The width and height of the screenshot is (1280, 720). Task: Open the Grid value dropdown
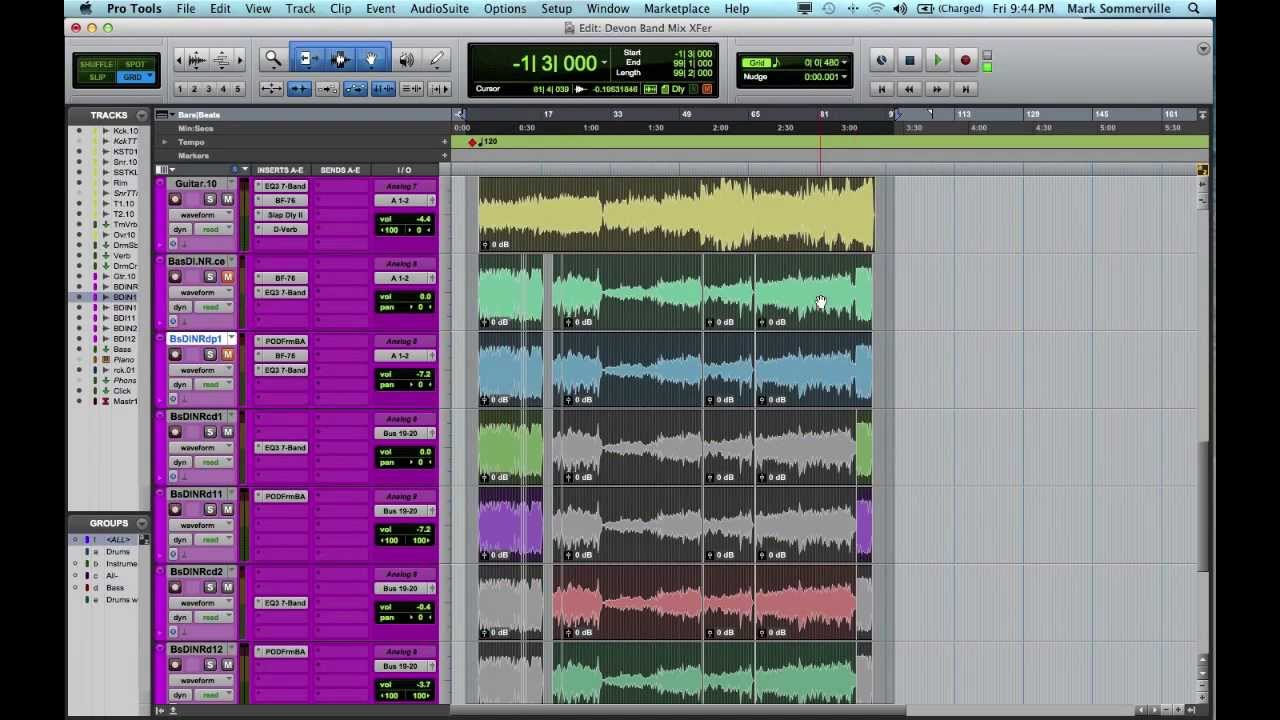tap(845, 63)
